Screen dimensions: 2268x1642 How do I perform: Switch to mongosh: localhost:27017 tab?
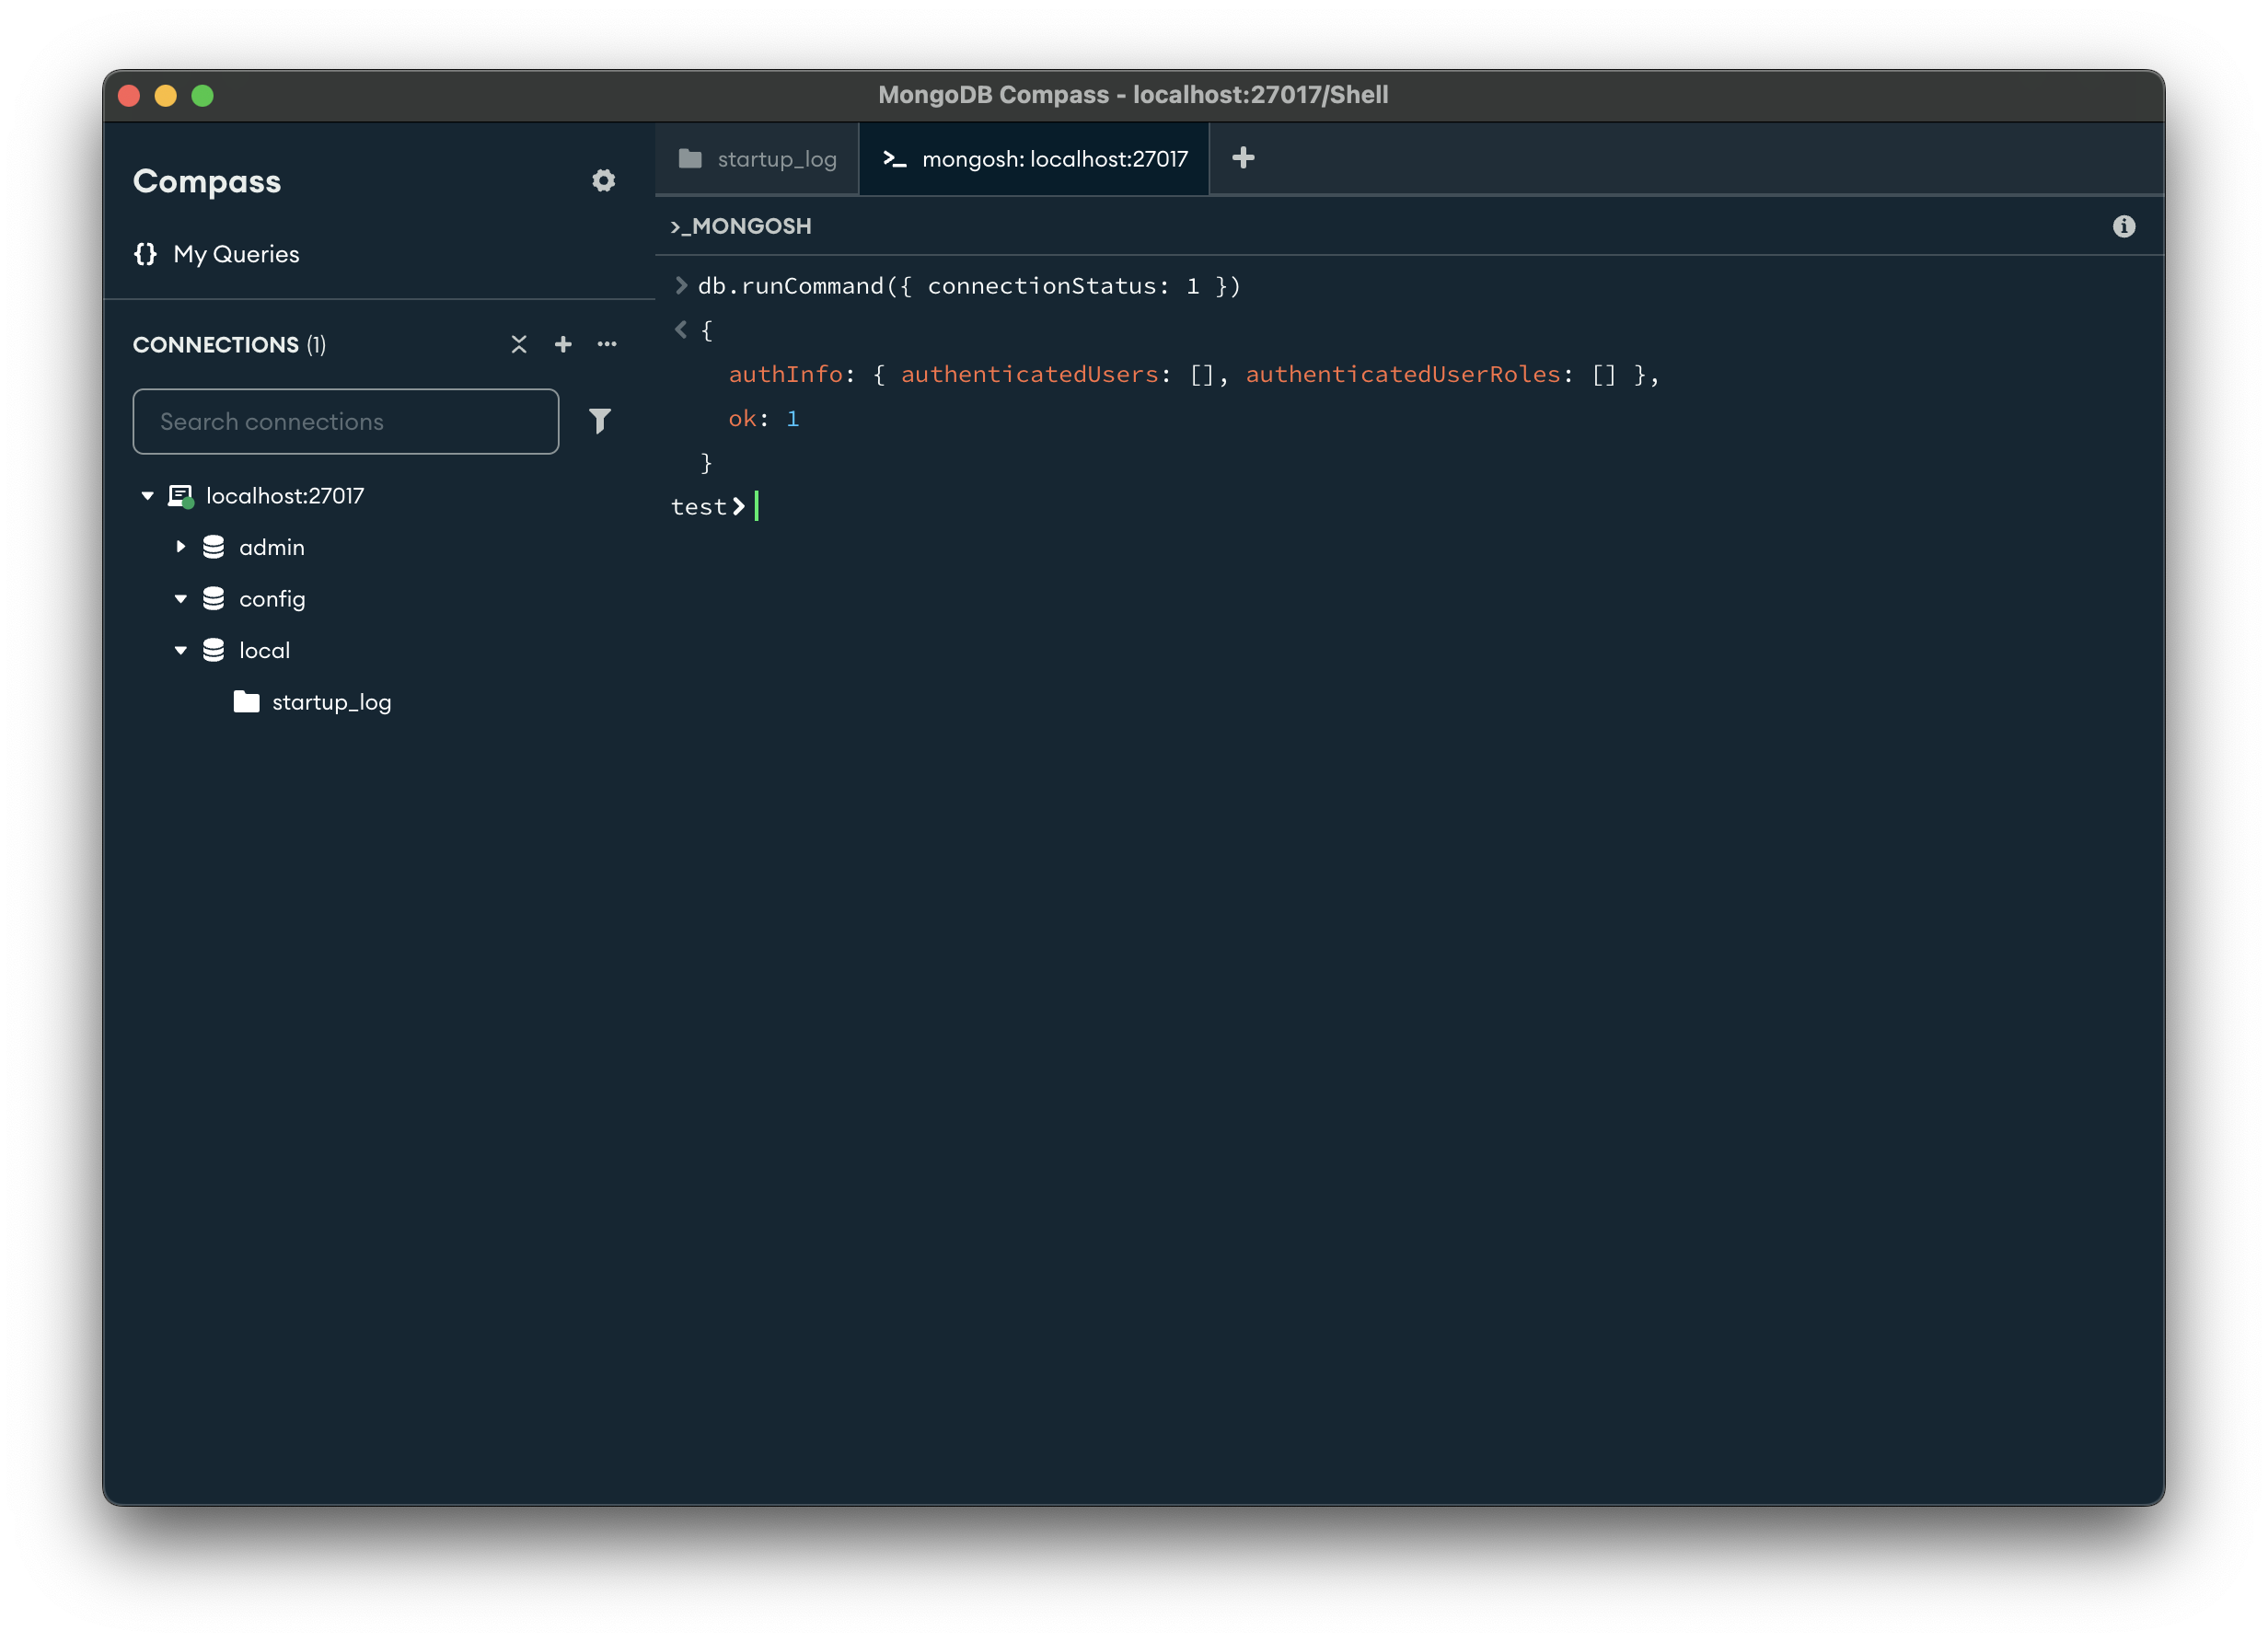1035,159
